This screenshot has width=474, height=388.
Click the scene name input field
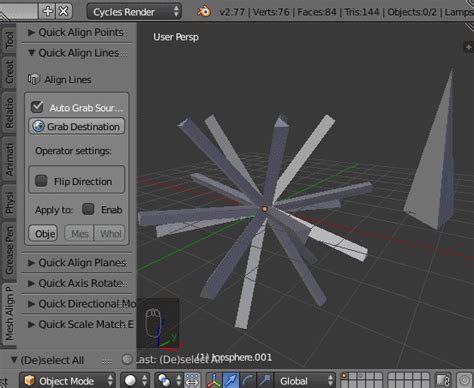coord(19,11)
